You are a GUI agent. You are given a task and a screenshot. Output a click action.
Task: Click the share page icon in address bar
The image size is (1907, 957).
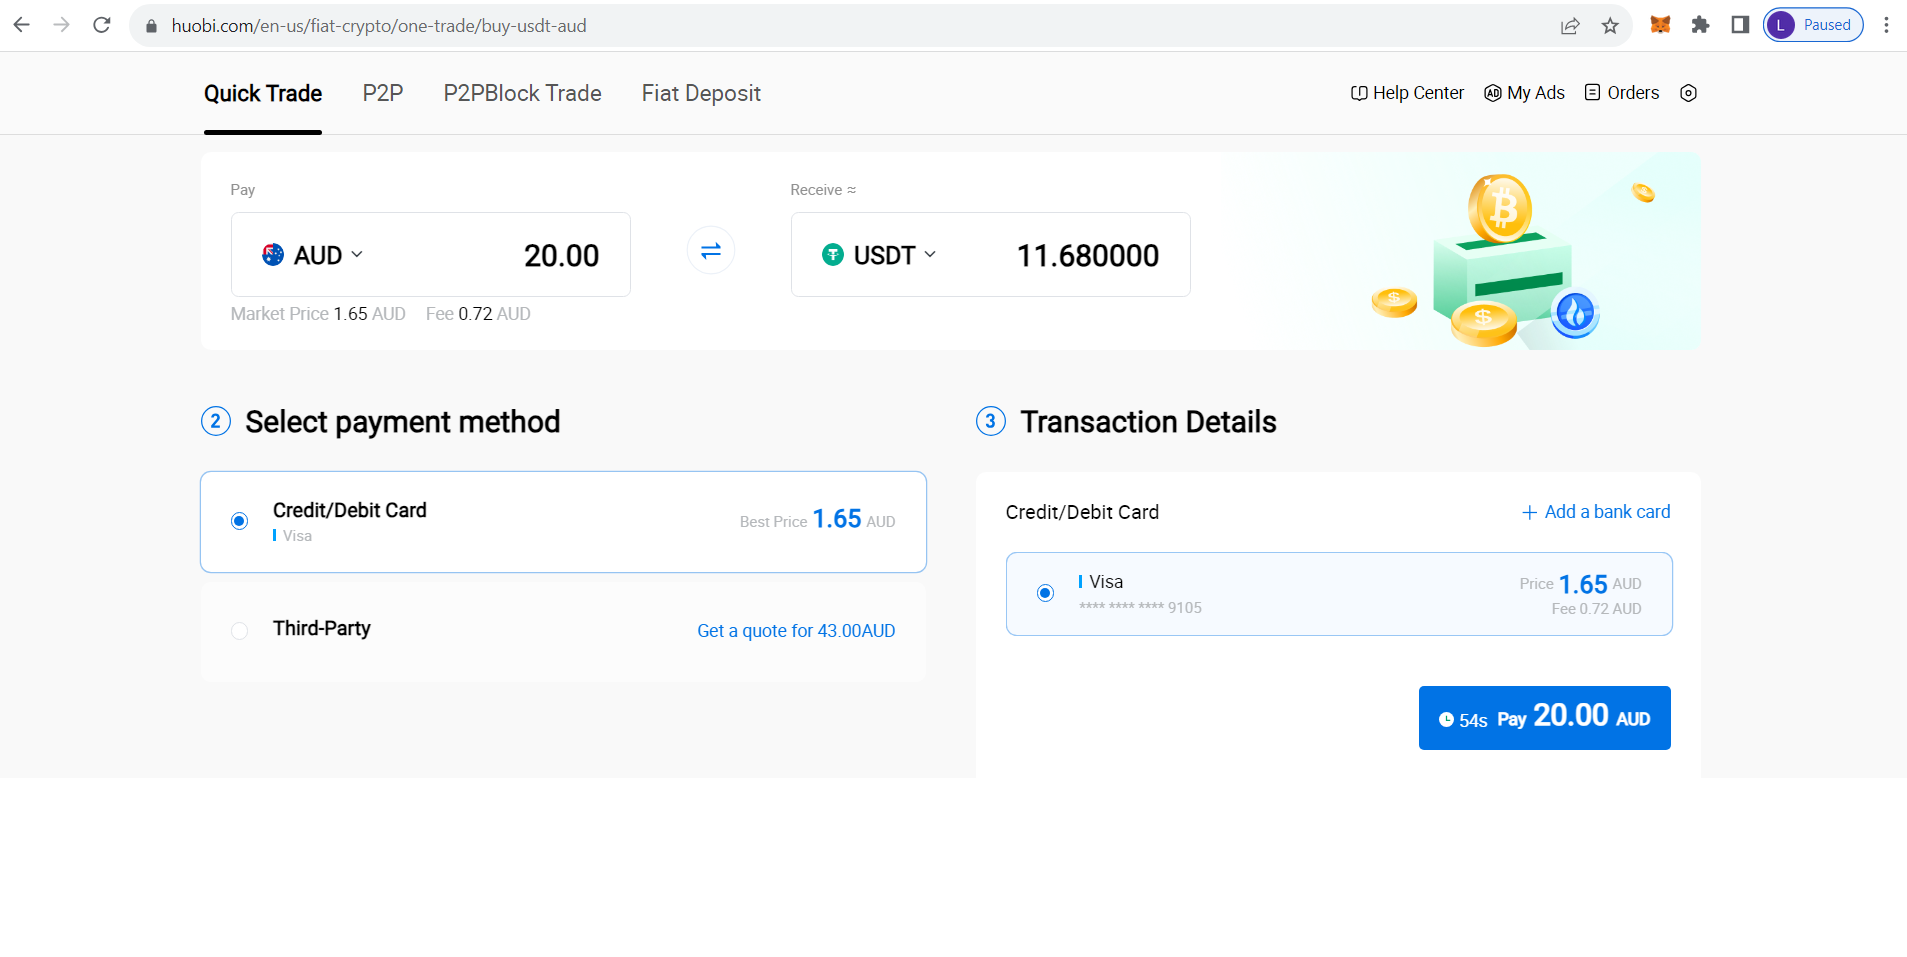coord(1570,26)
